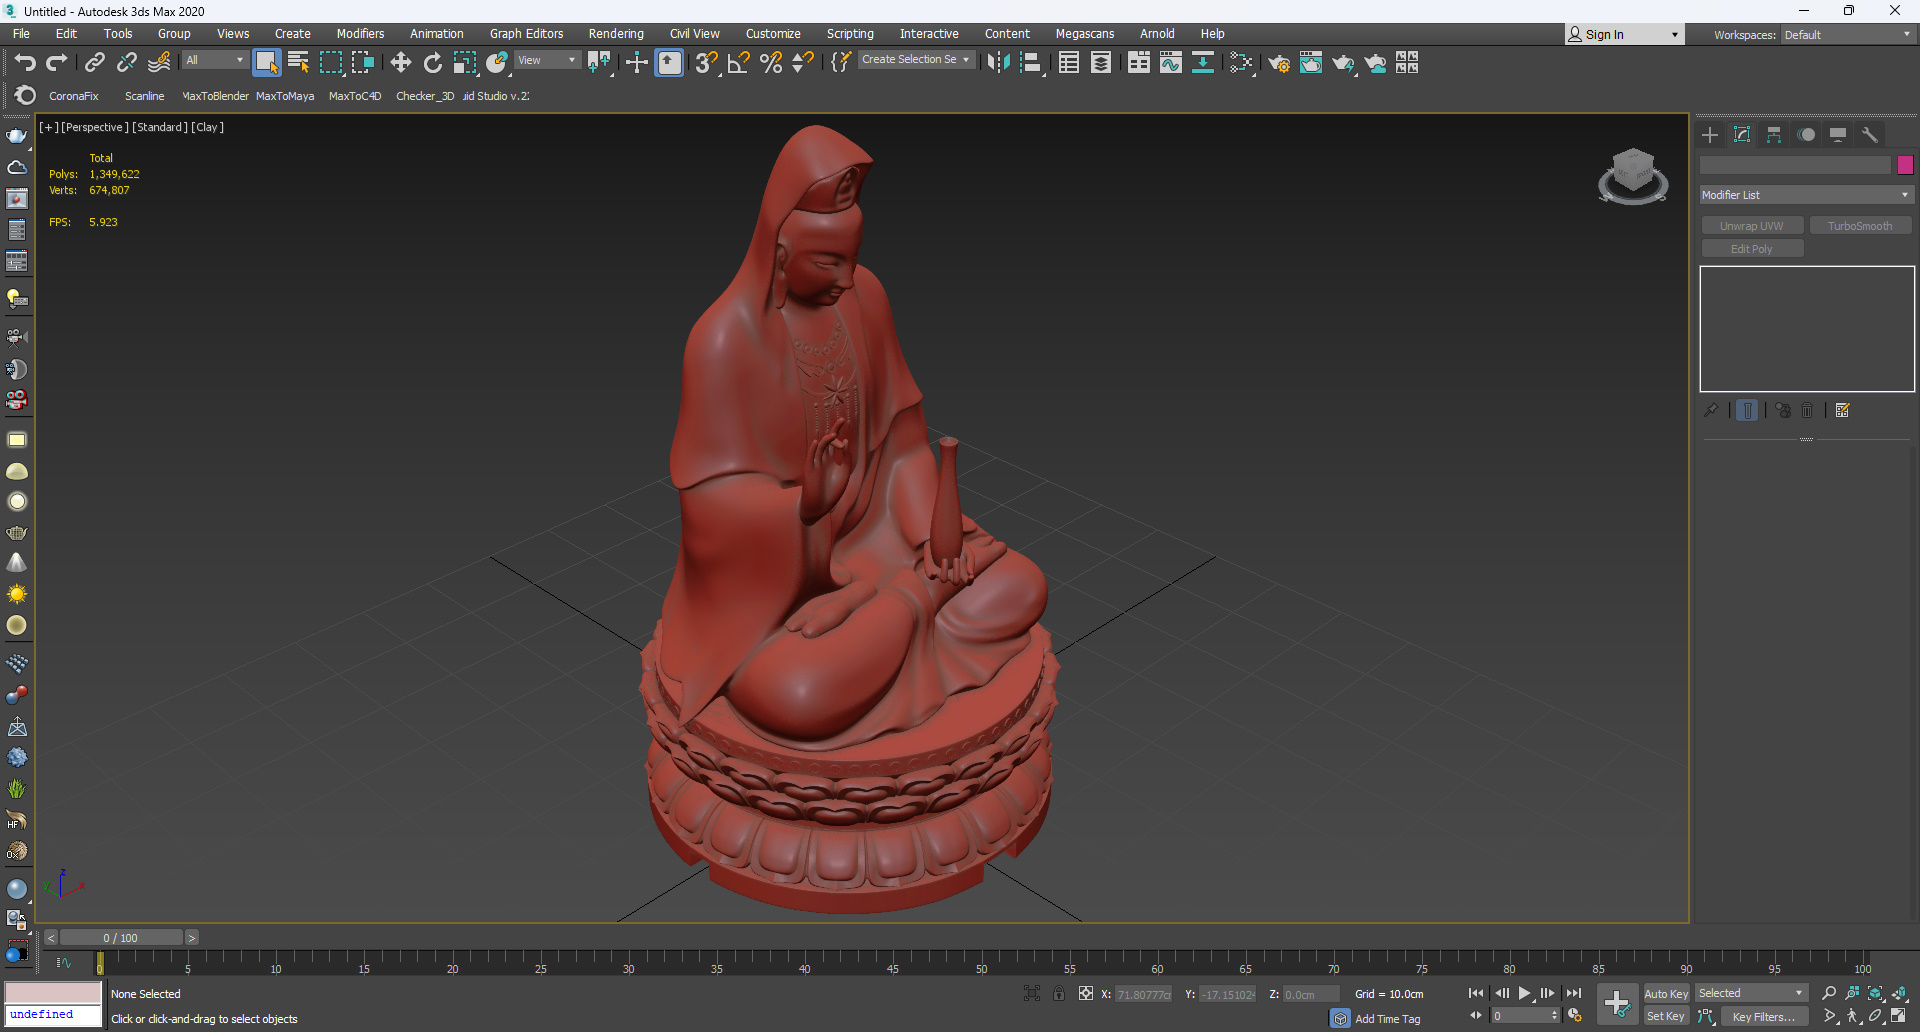The image size is (1920, 1032).
Task: Toggle Spinner Snap
Action: pos(803,63)
